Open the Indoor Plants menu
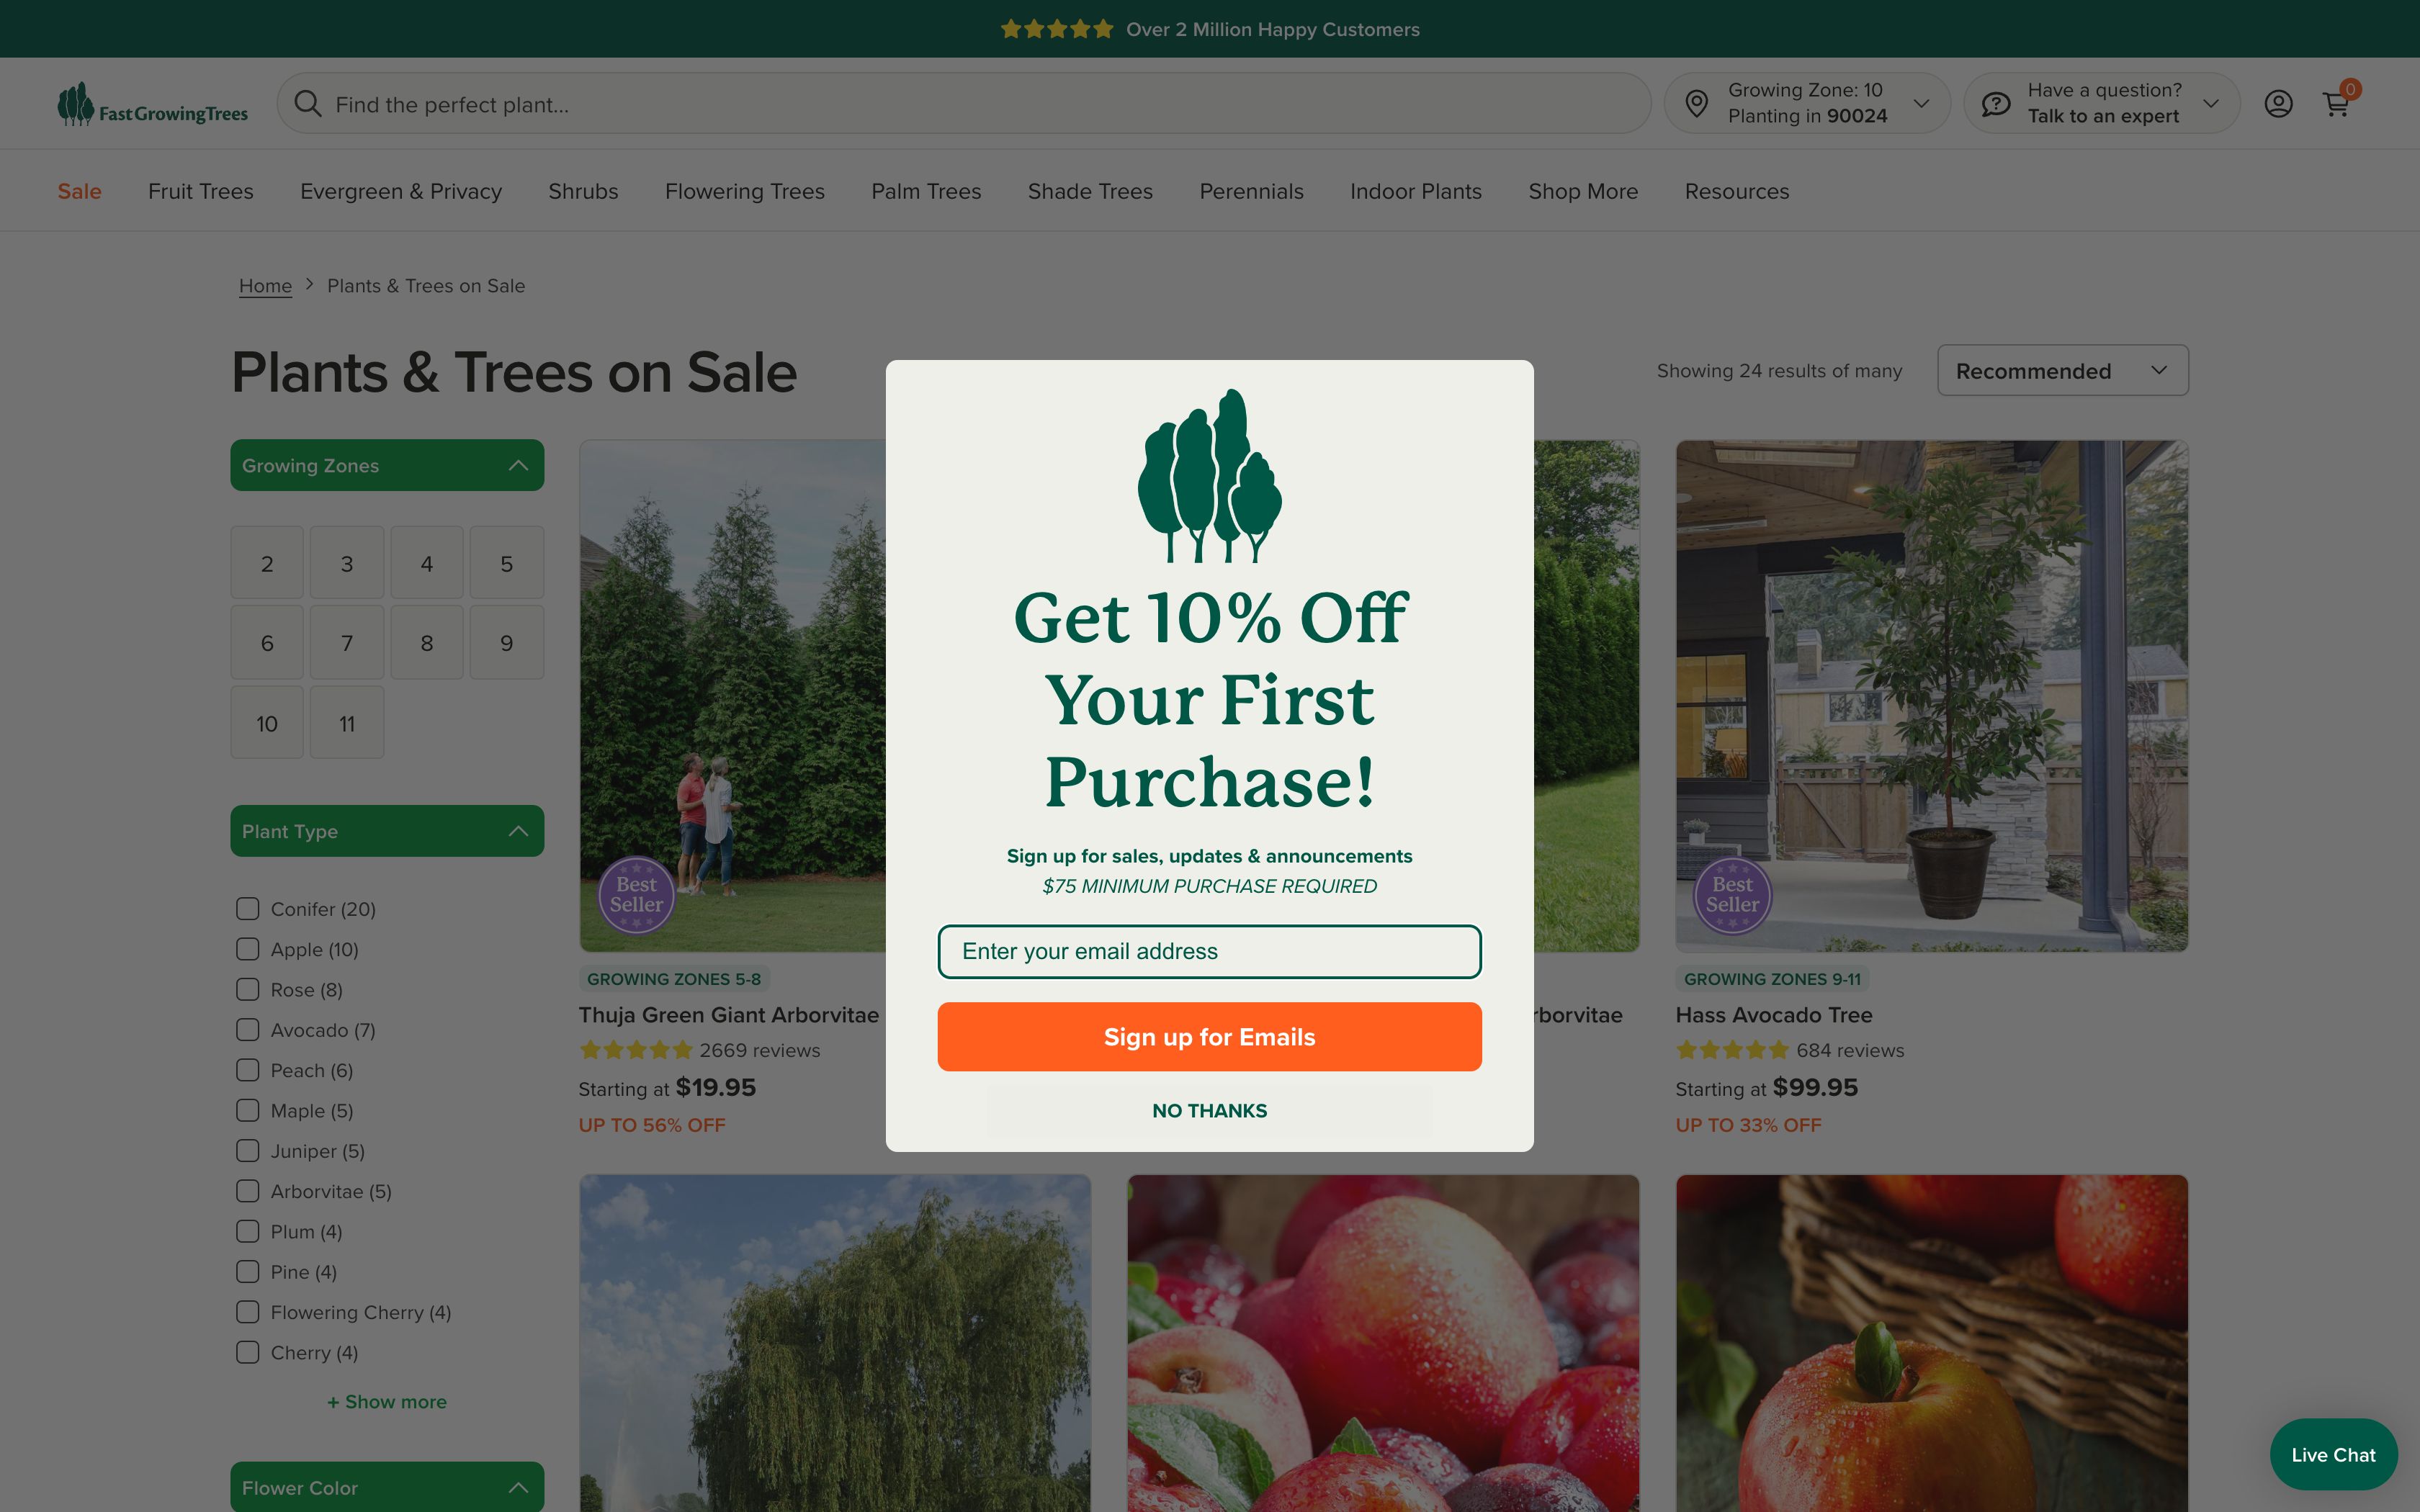The image size is (2420, 1512). (1415, 191)
